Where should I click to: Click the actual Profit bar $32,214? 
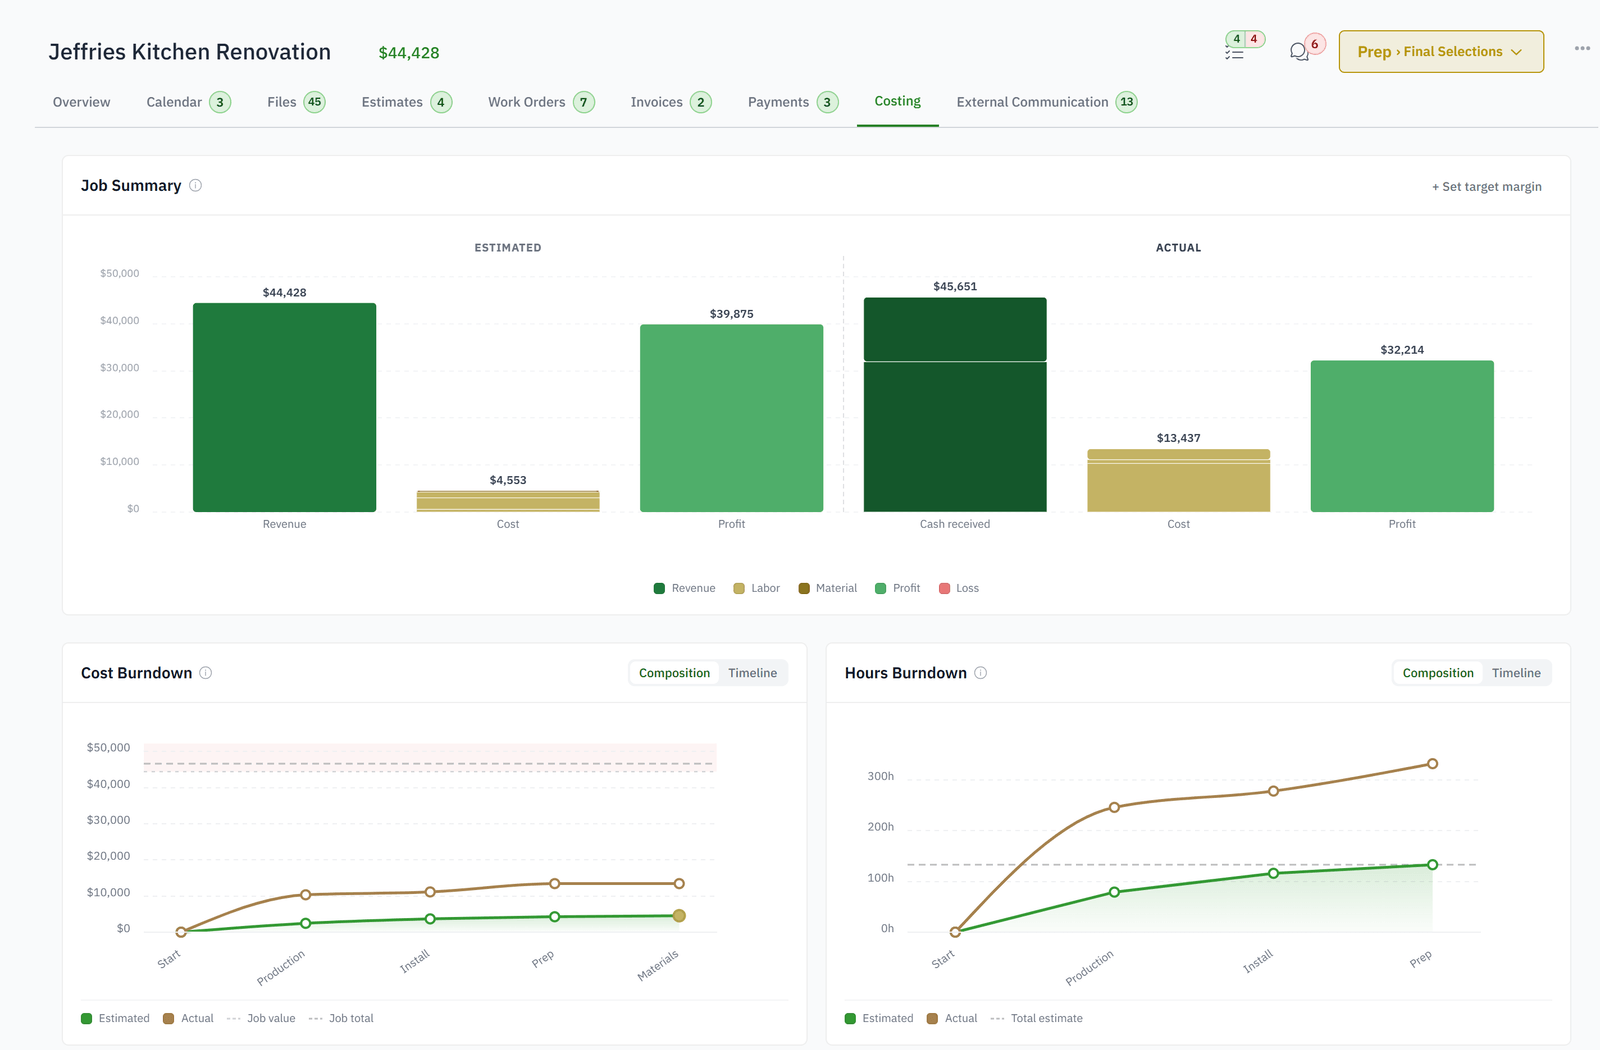[1402, 436]
